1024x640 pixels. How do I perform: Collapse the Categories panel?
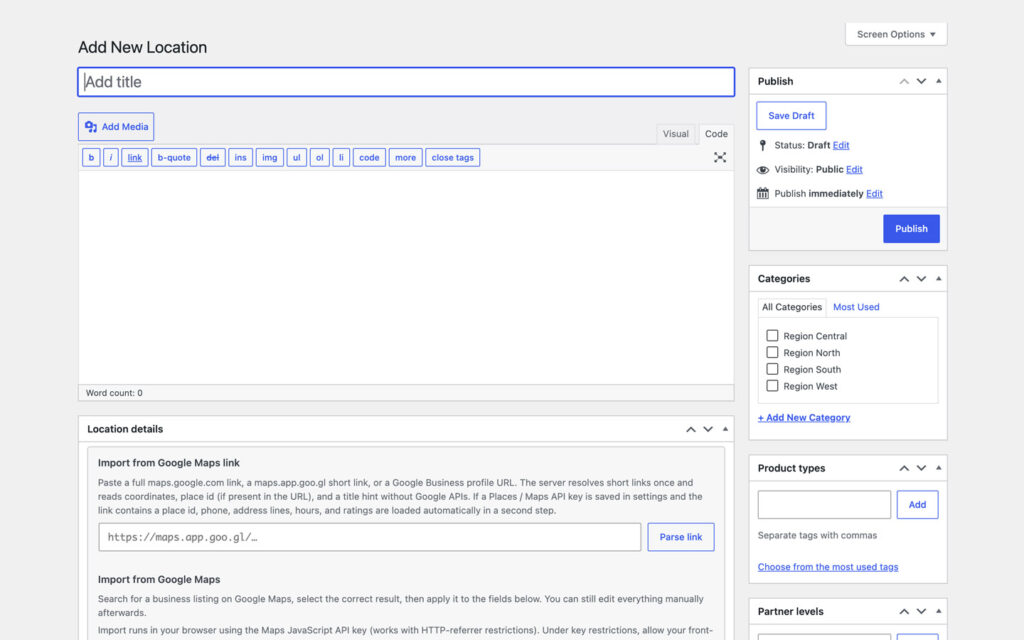pyautogui.click(x=938, y=279)
